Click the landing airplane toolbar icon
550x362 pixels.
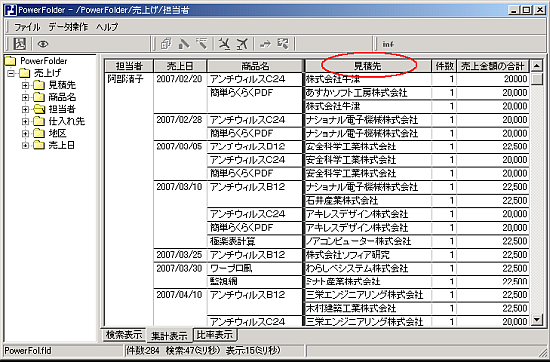(x=224, y=44)
